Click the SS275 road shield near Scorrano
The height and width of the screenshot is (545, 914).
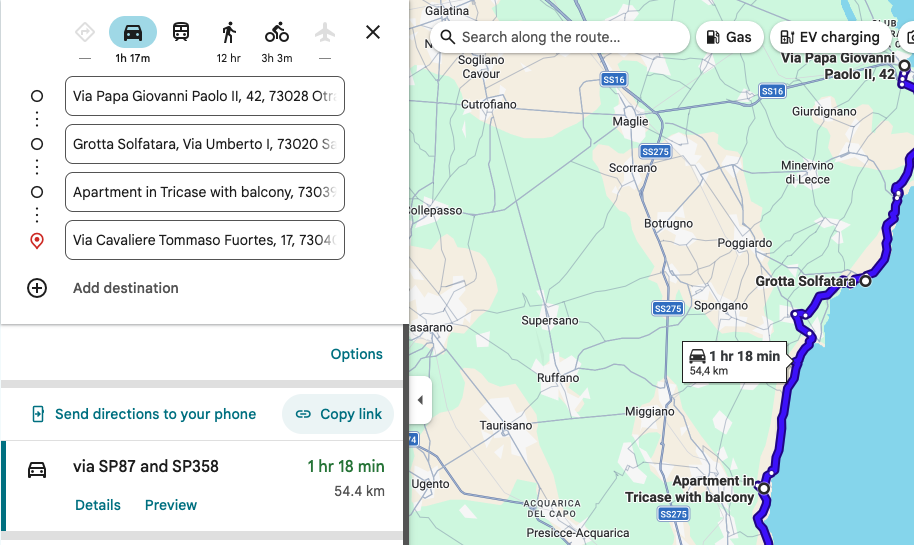tap(655, 152)
